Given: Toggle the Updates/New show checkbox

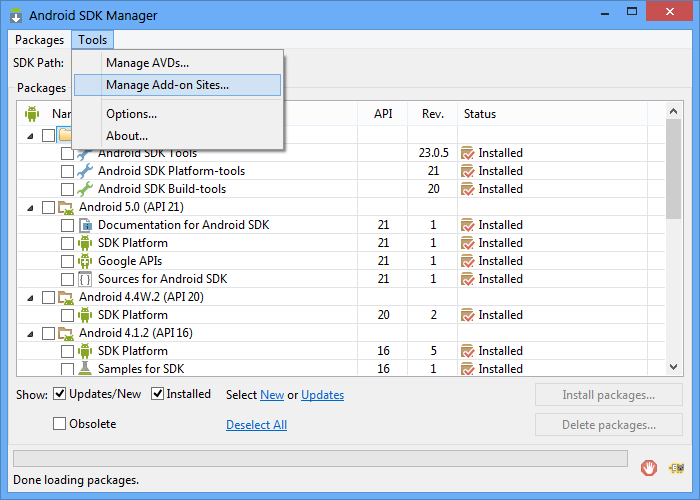Looking at the screenshot, I should click(59, 394).
